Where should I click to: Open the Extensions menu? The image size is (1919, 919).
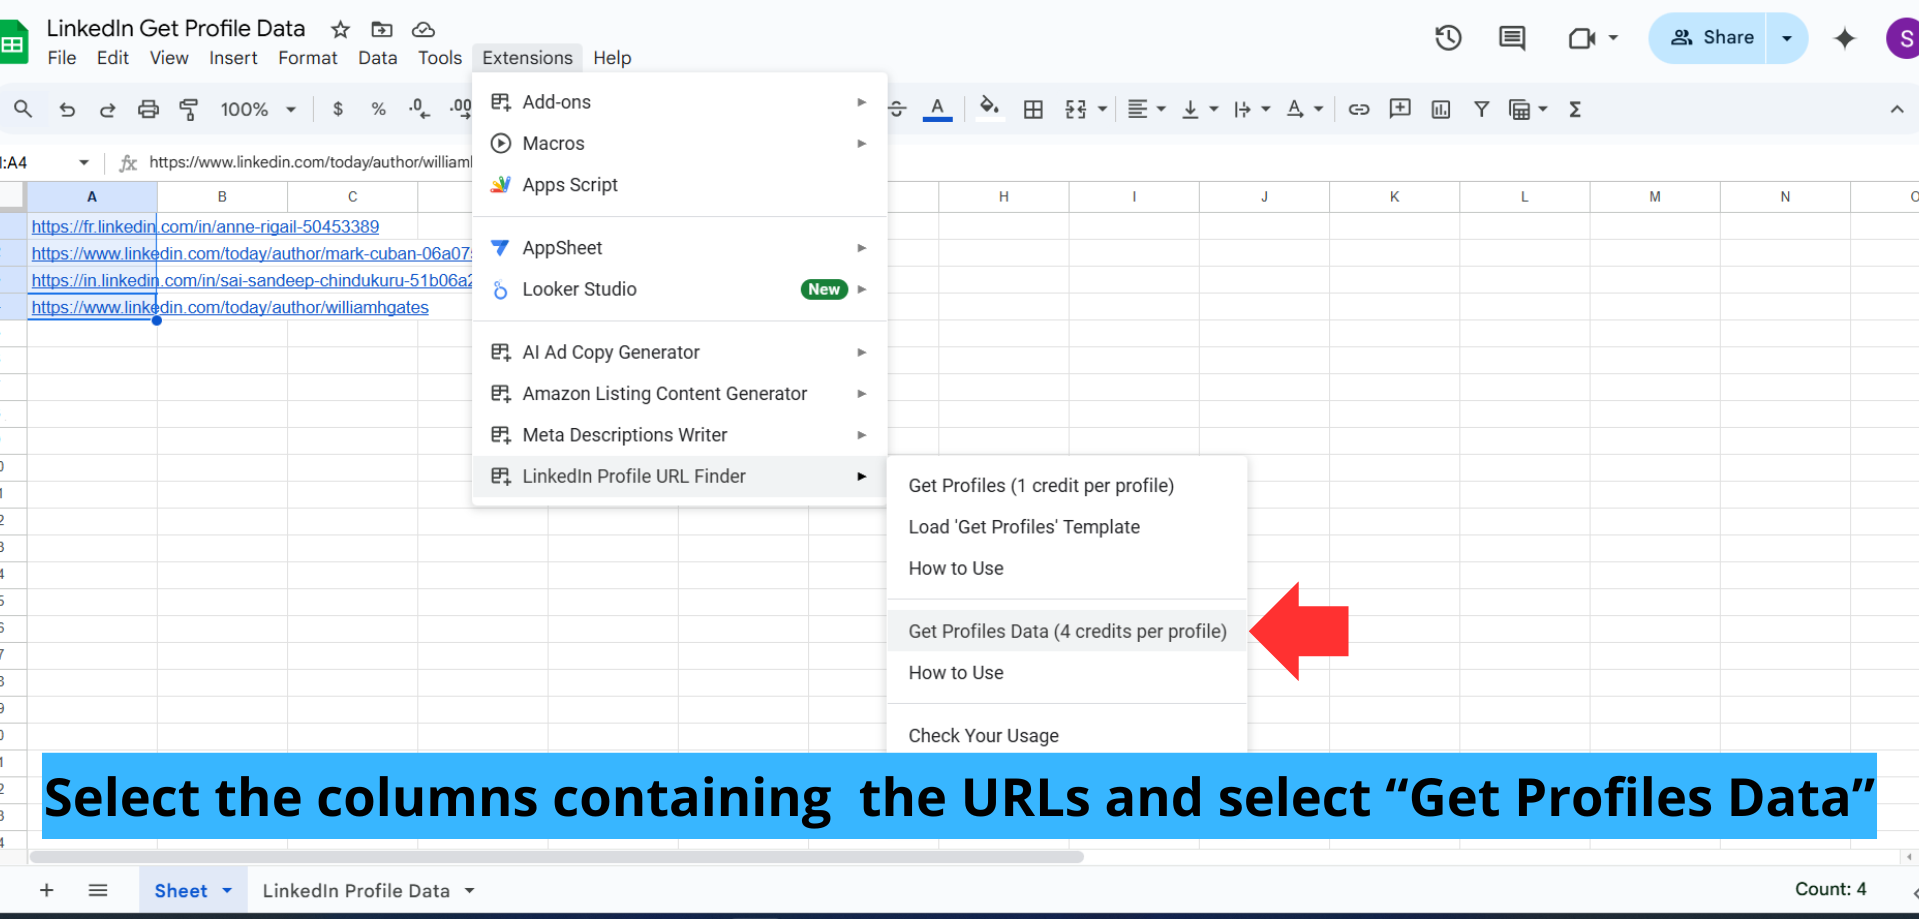coord(527,58)
